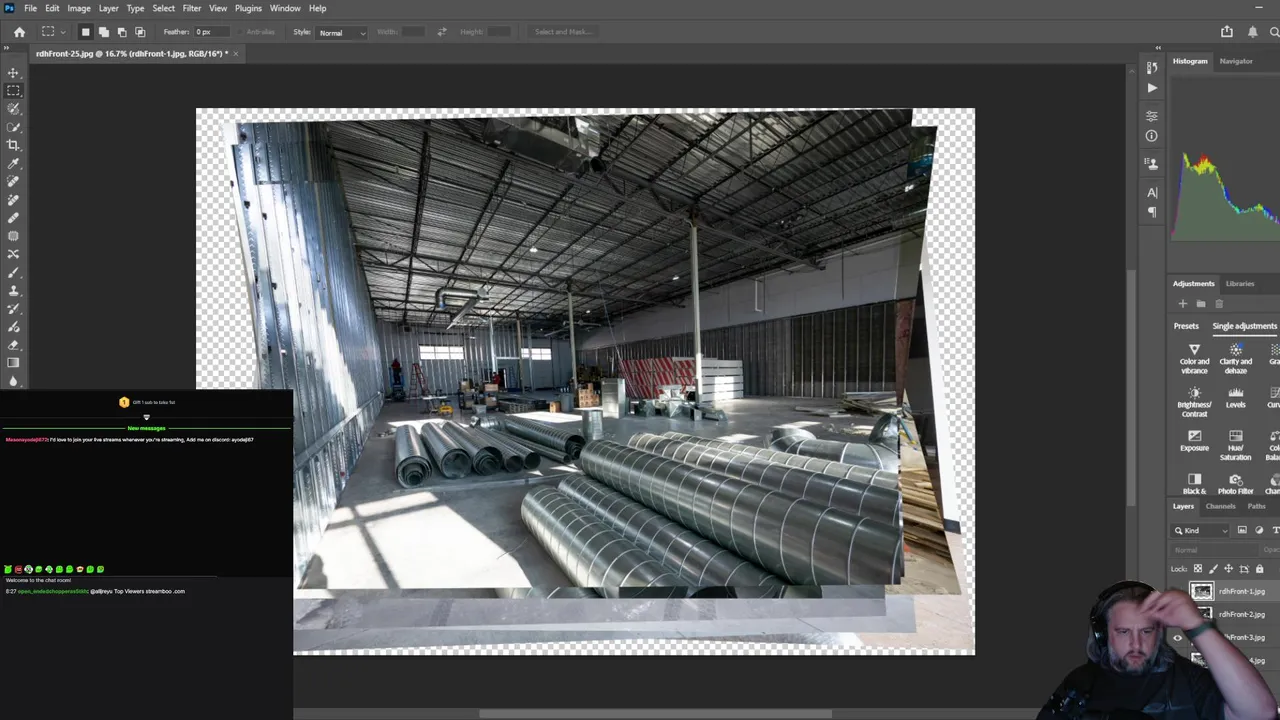This screenshot has width=1280, height=720.
Task: Open the Filter menu
Action: coord(191,8)
